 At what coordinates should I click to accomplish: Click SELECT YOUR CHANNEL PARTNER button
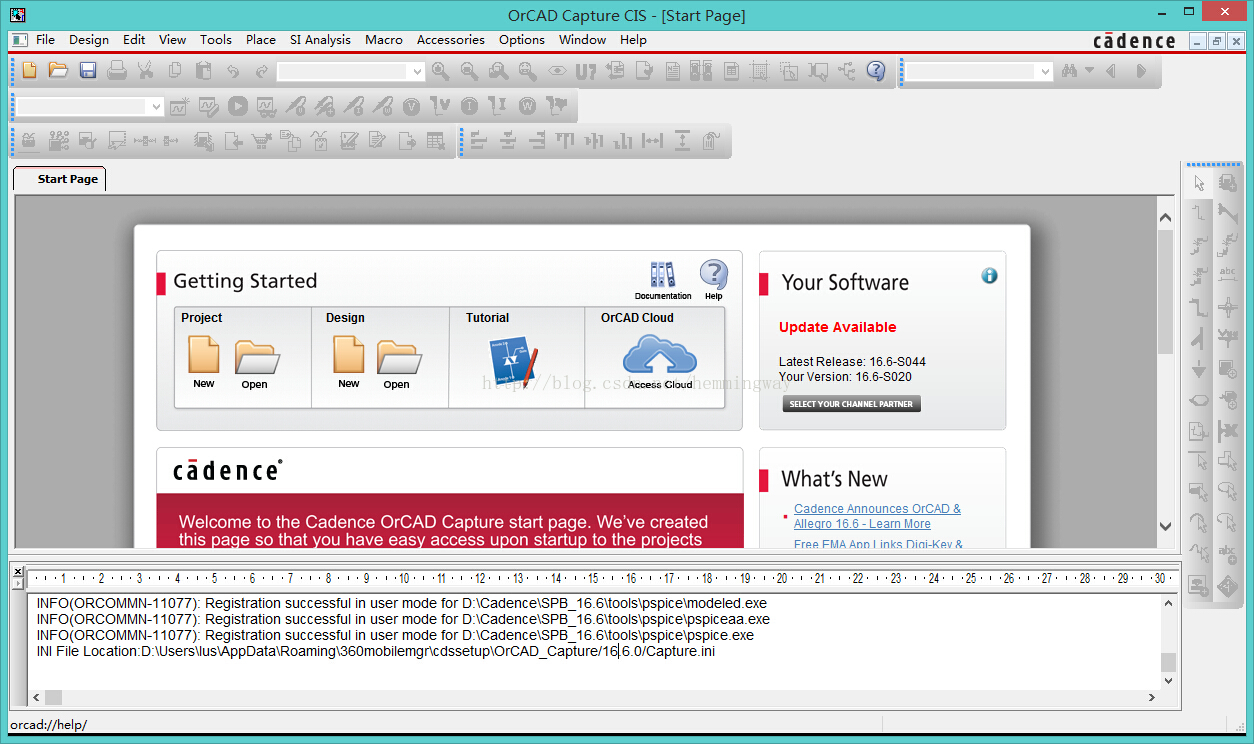click(851, 404)
